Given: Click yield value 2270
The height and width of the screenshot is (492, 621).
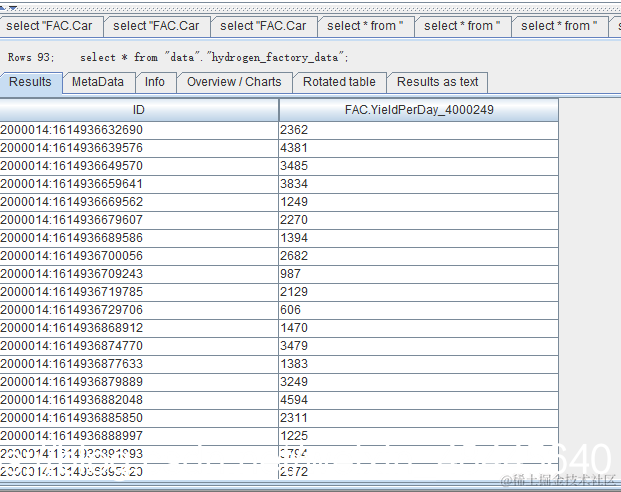Looking at the screenshot, I should click(419, 220).
